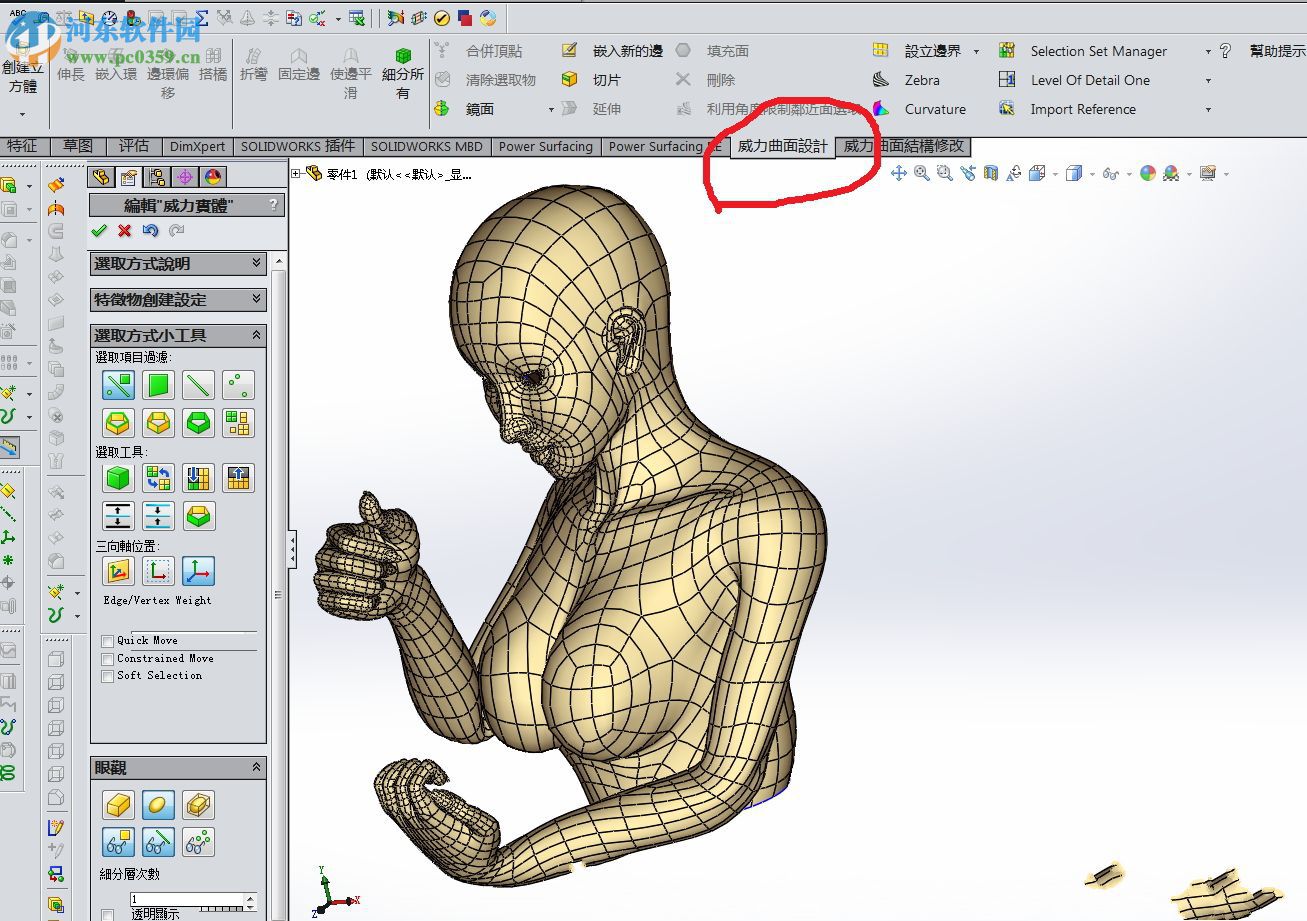Toggle the 透明顯示 transparency checkbox
This screenshot has height=921, width=1307.
tap(107, 914)
